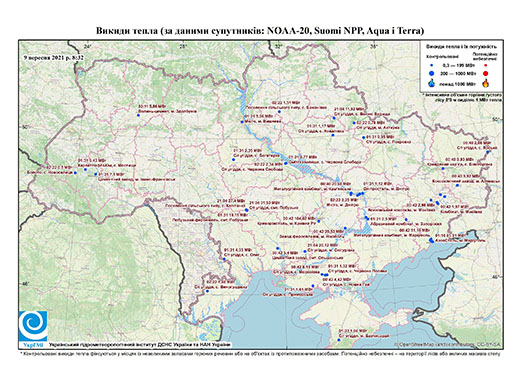This screenshot has width=520, height=368.
Task: Click the 0,3 — 199 MW legend label
Action: point(459,66)
